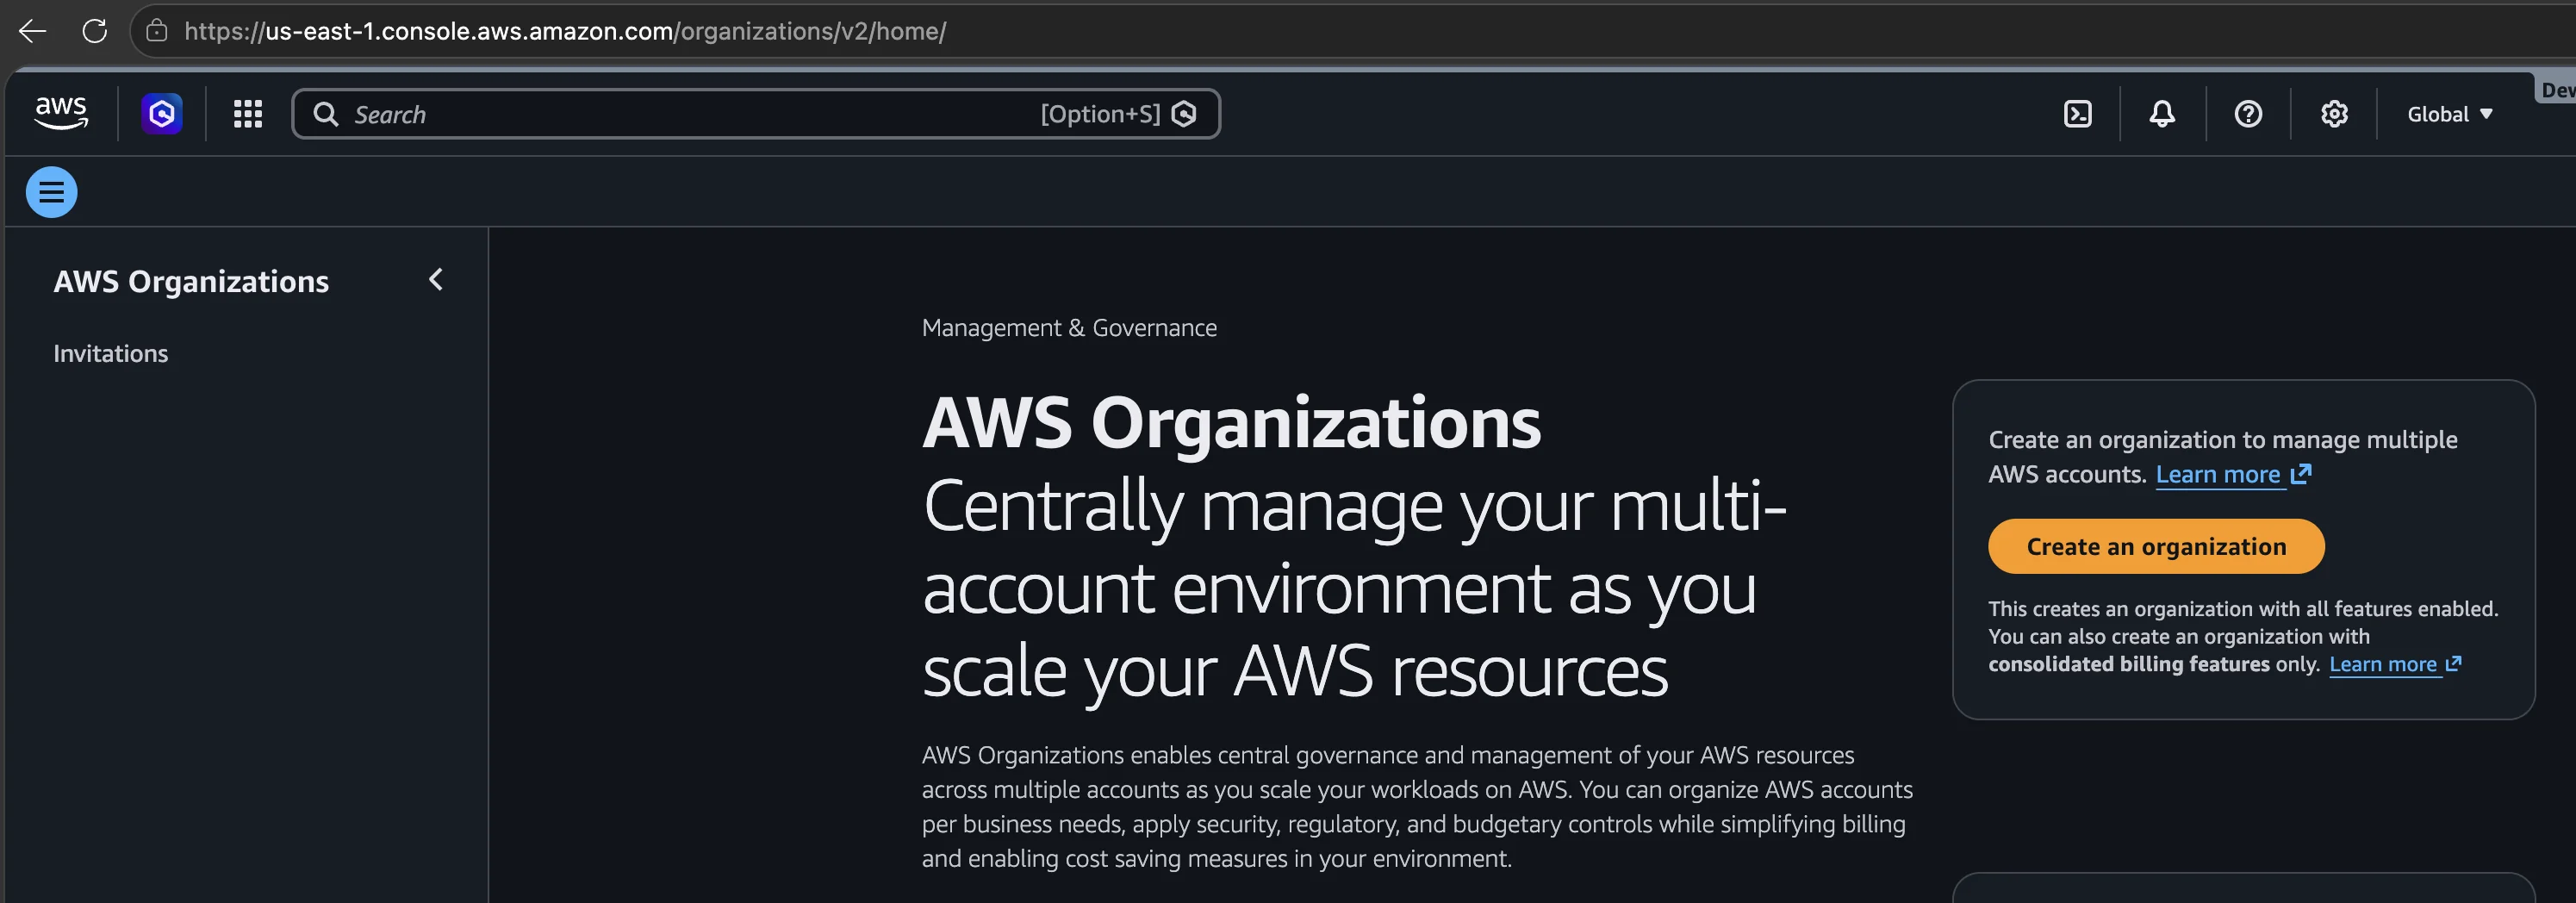Open Invitations in the sidebar
Screen dimensions: 2576x903
coord(111,353)
